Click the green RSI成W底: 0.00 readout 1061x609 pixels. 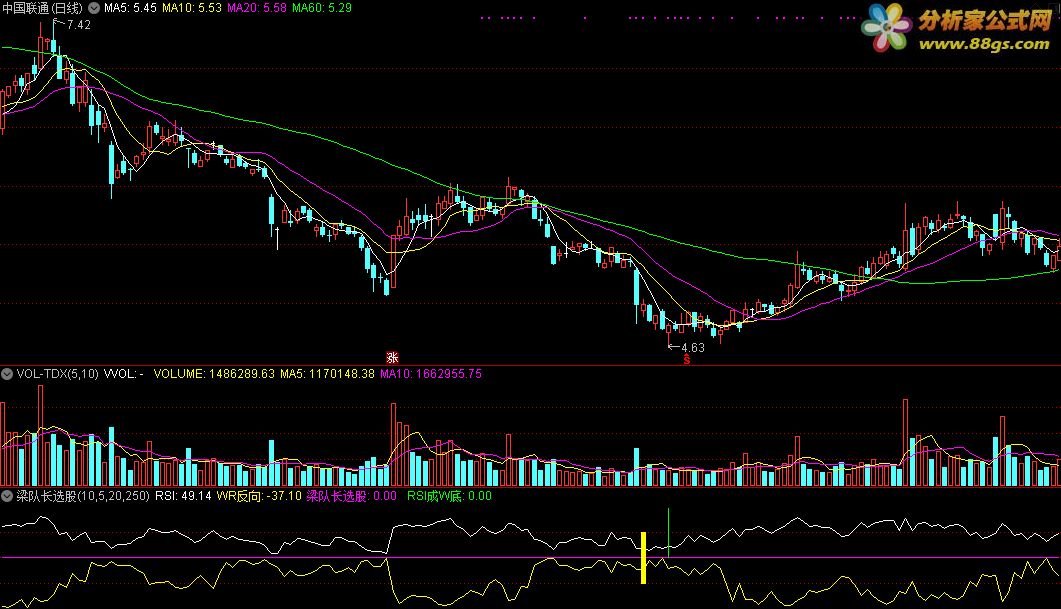(x=449, y=497)
